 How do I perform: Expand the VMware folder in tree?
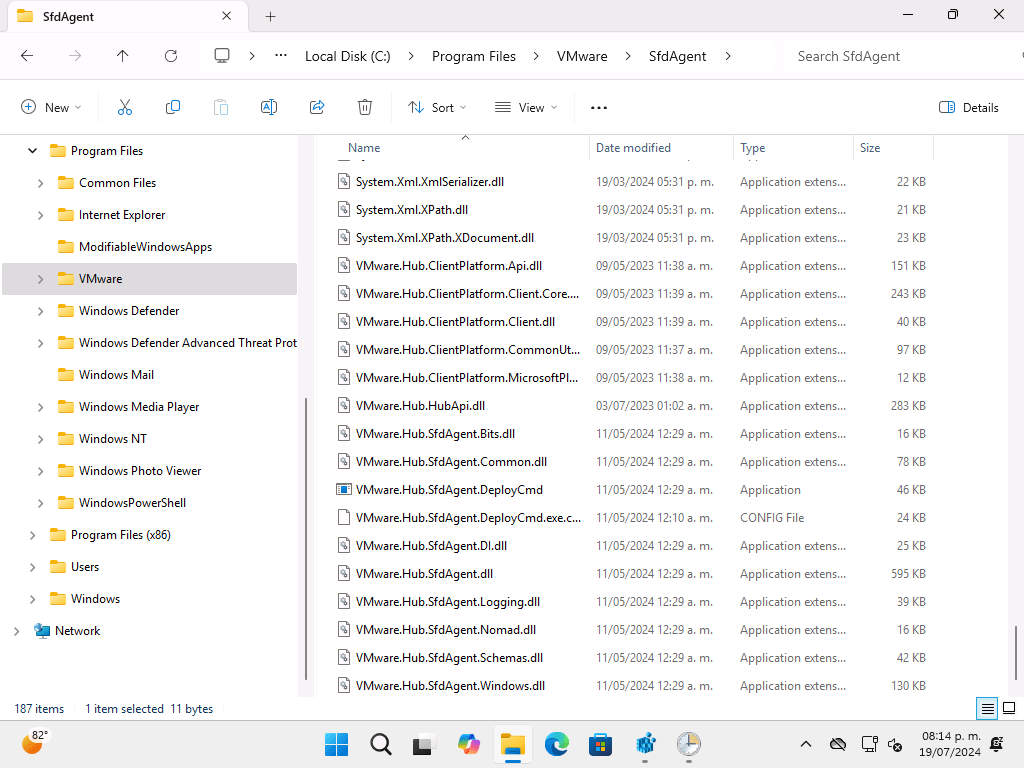40,279
